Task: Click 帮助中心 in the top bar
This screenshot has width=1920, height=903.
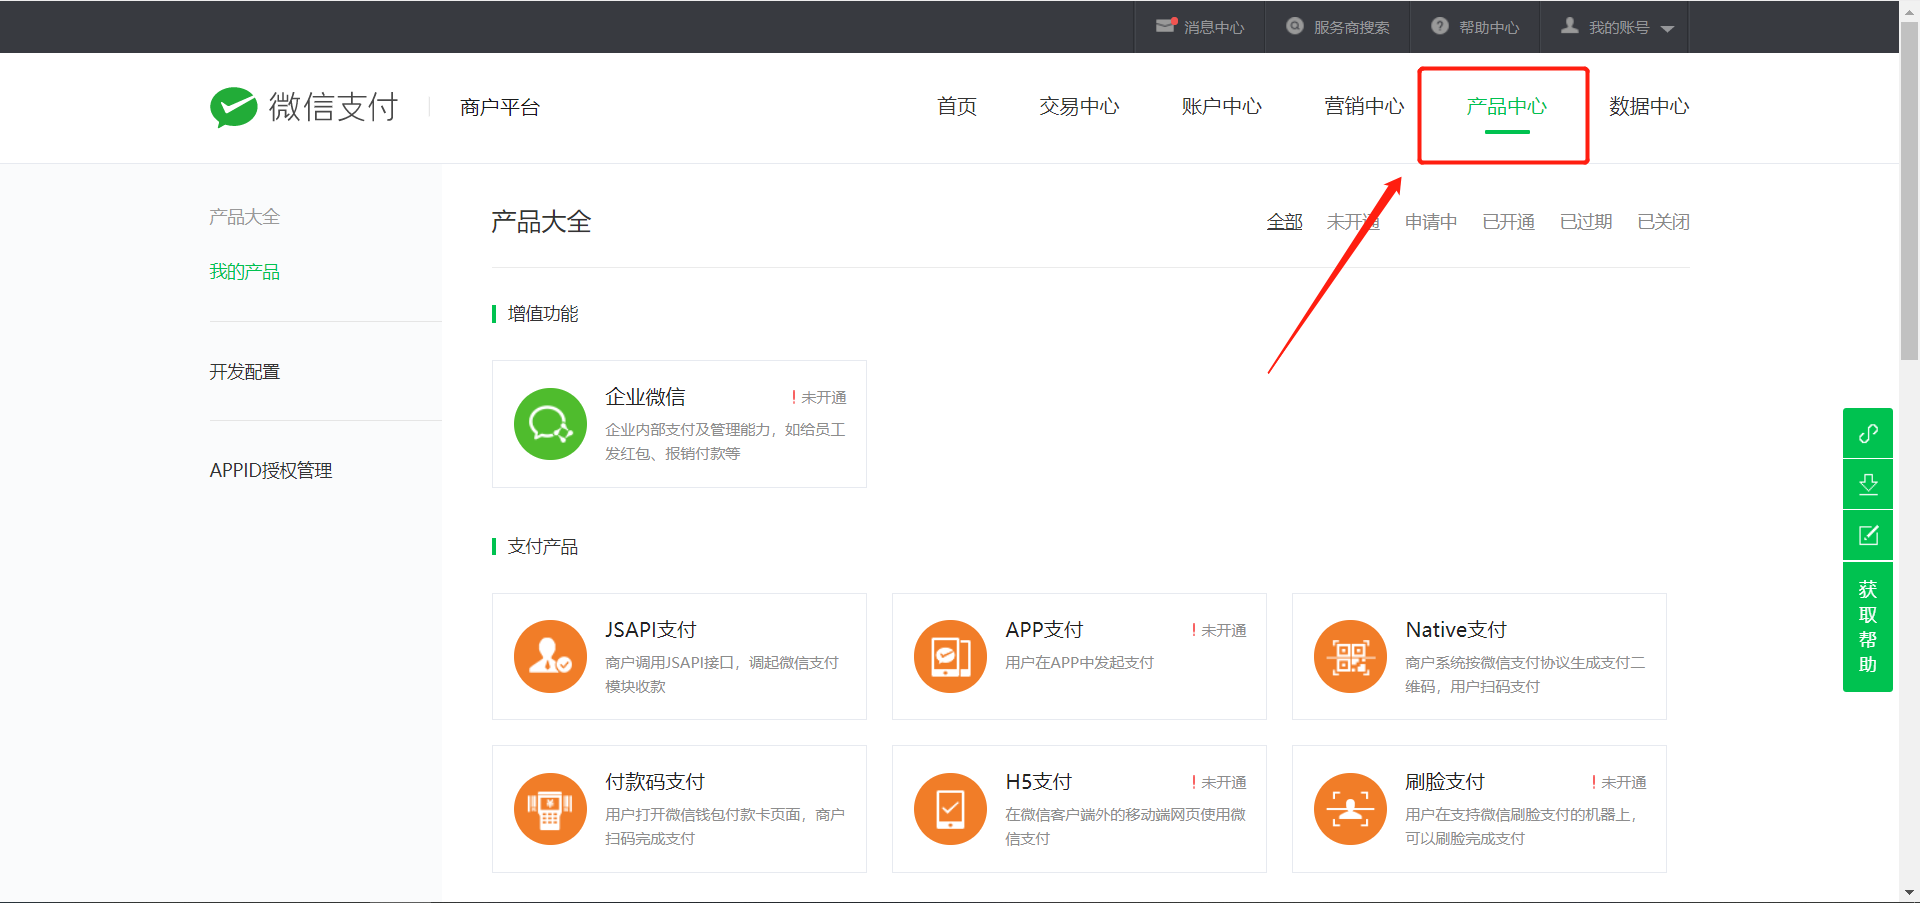Action: tap(1489, 27)
